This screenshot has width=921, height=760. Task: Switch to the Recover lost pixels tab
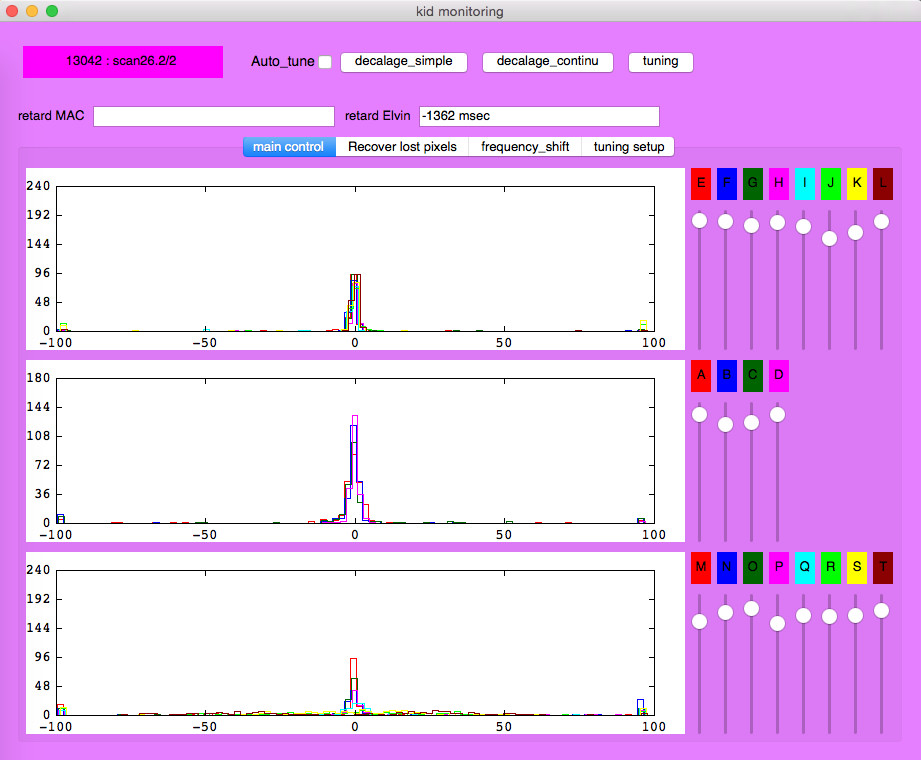[402, 147]
